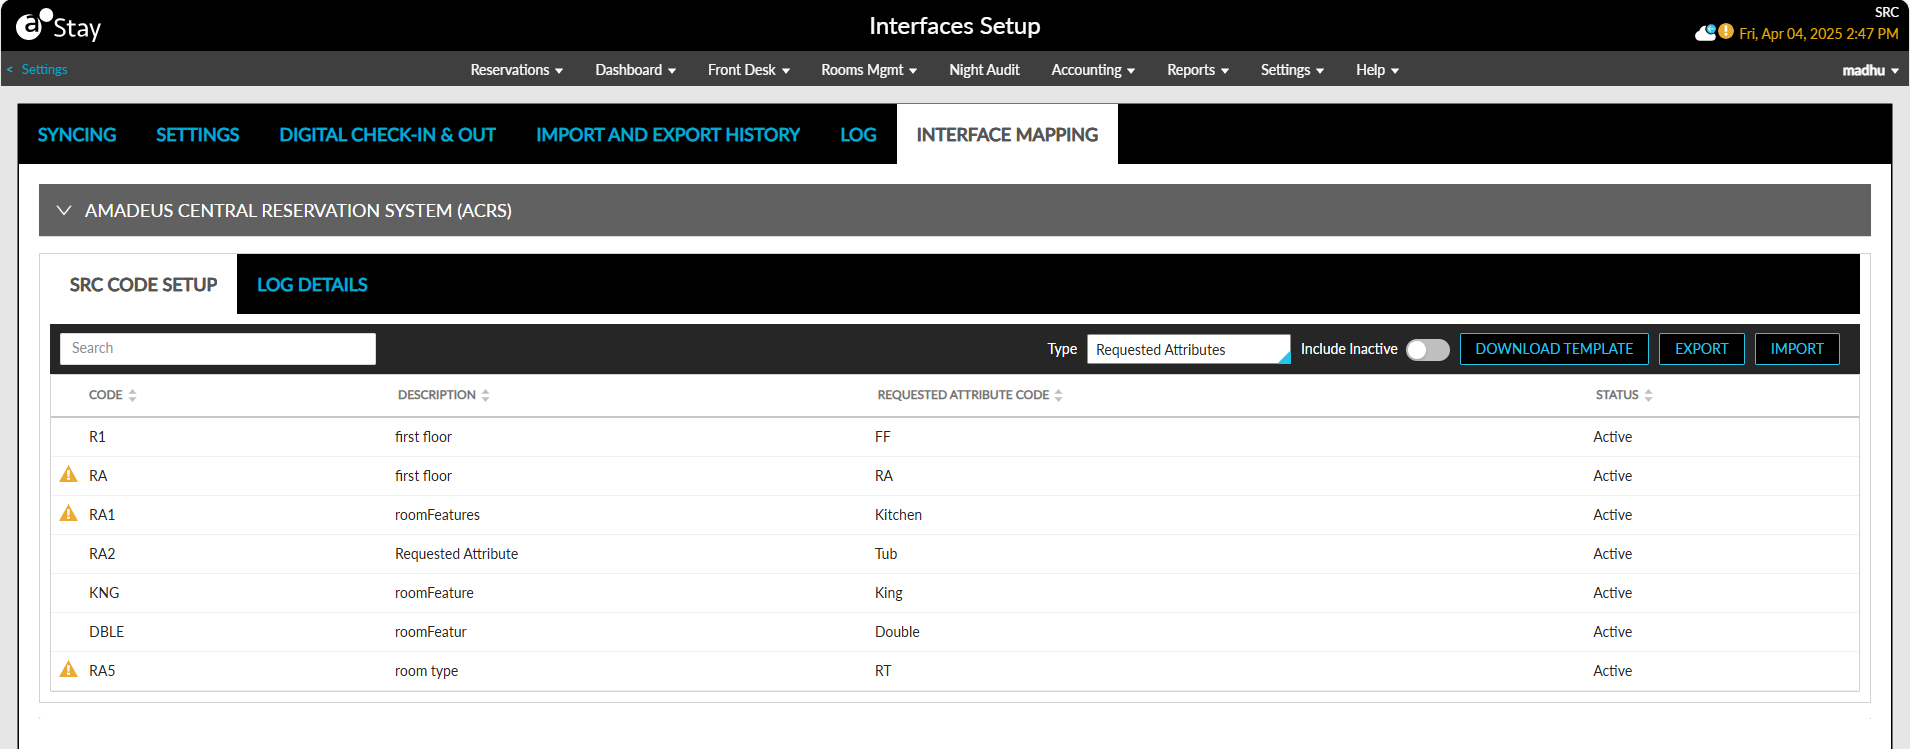The height and width of the screenshot is (749, 1910).
Task: Select the INTERFACE MAPPING tab
Action: [x=1007, y=134]
